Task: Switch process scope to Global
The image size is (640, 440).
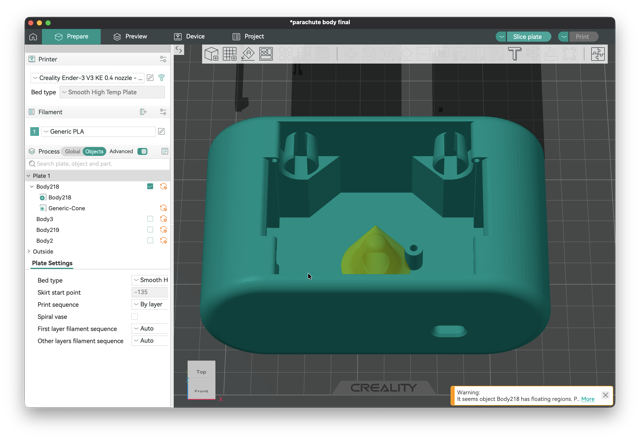Action: pos(72,151)
